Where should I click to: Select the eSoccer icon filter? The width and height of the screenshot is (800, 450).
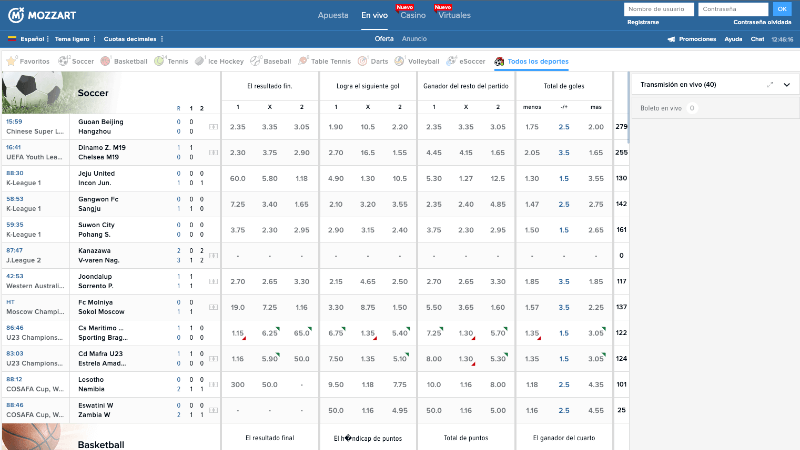(x=451, y=61)
